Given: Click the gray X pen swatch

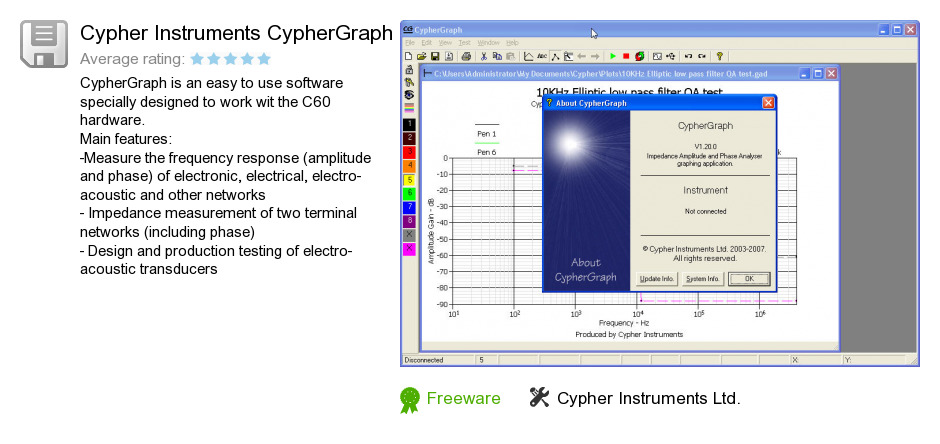Looking at the screenshot, I should coord(409,235).
